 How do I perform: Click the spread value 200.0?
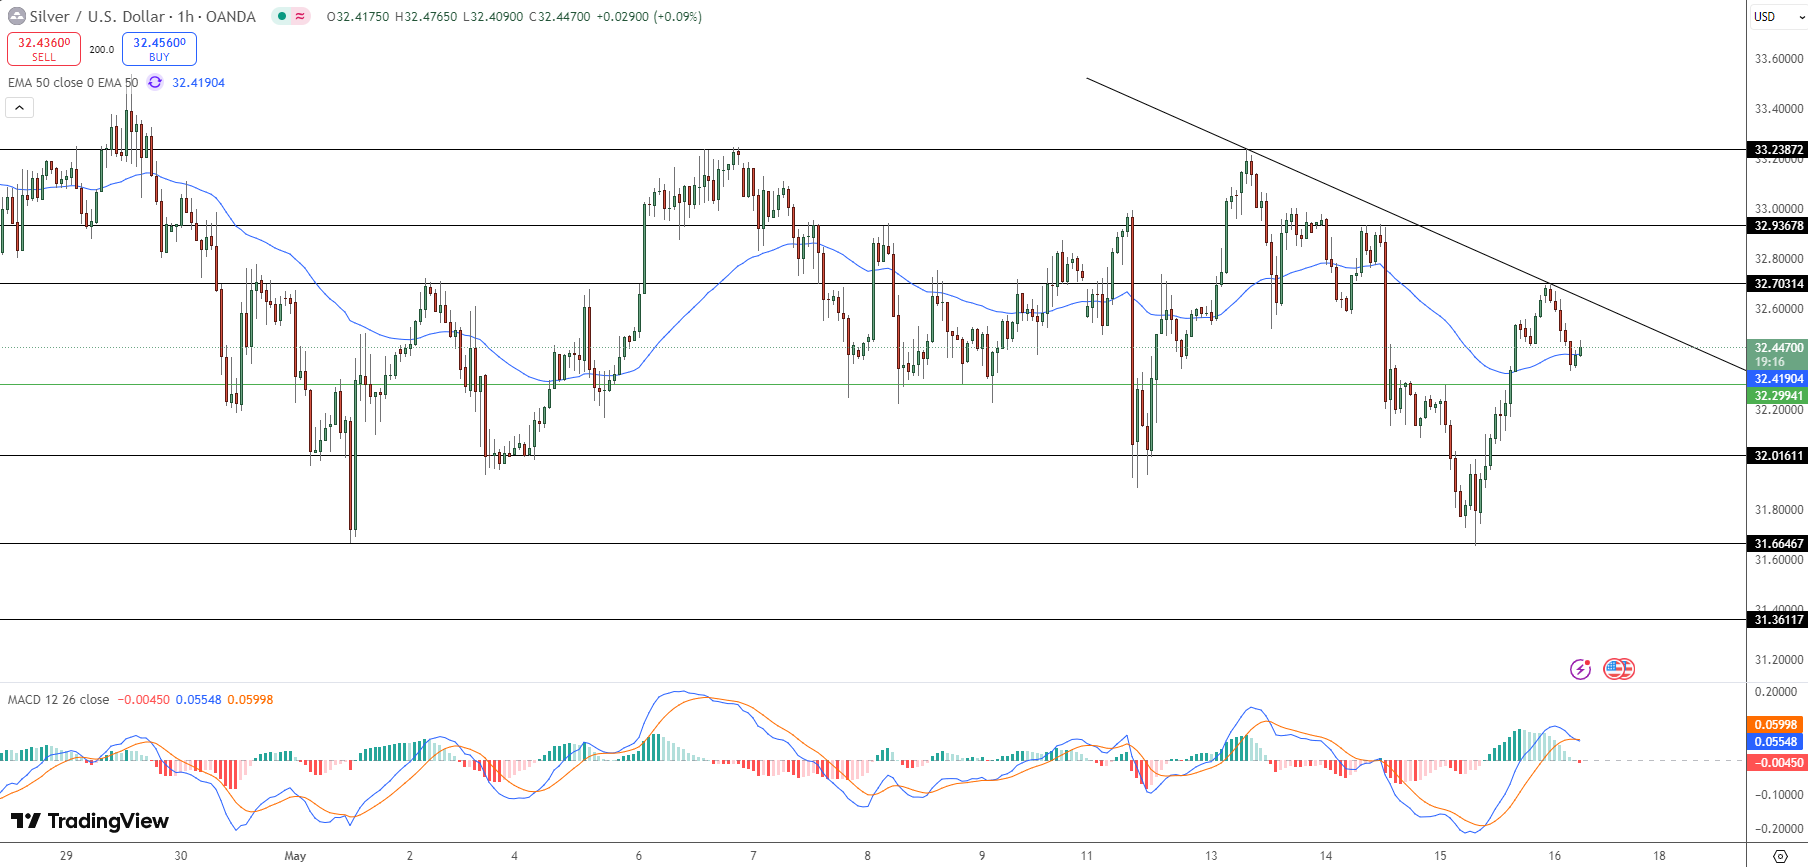pyautogui.click(x=101, y=49)
